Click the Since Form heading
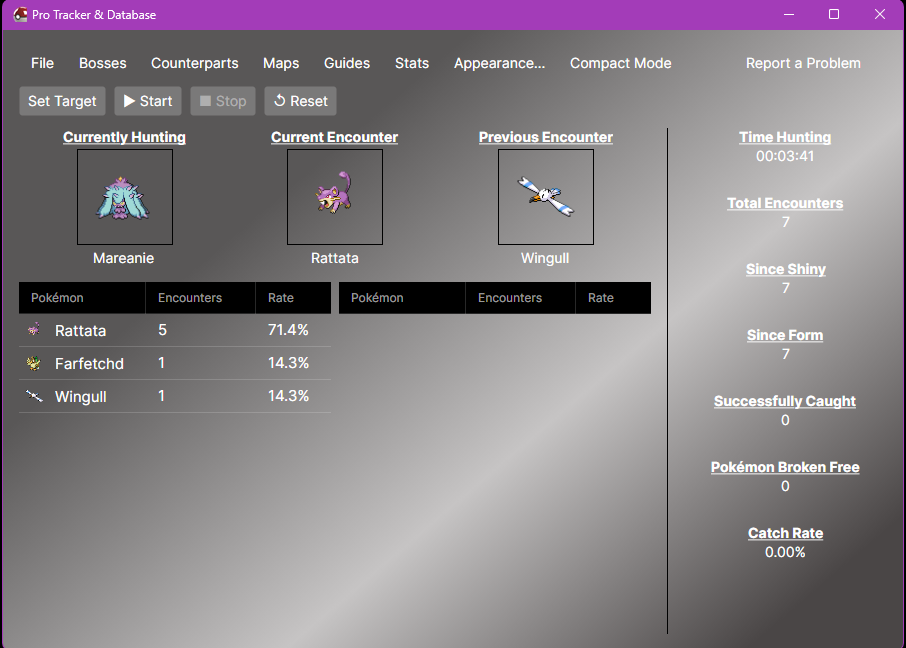Screen dimensions: 906x648 [x=785, y=335]
